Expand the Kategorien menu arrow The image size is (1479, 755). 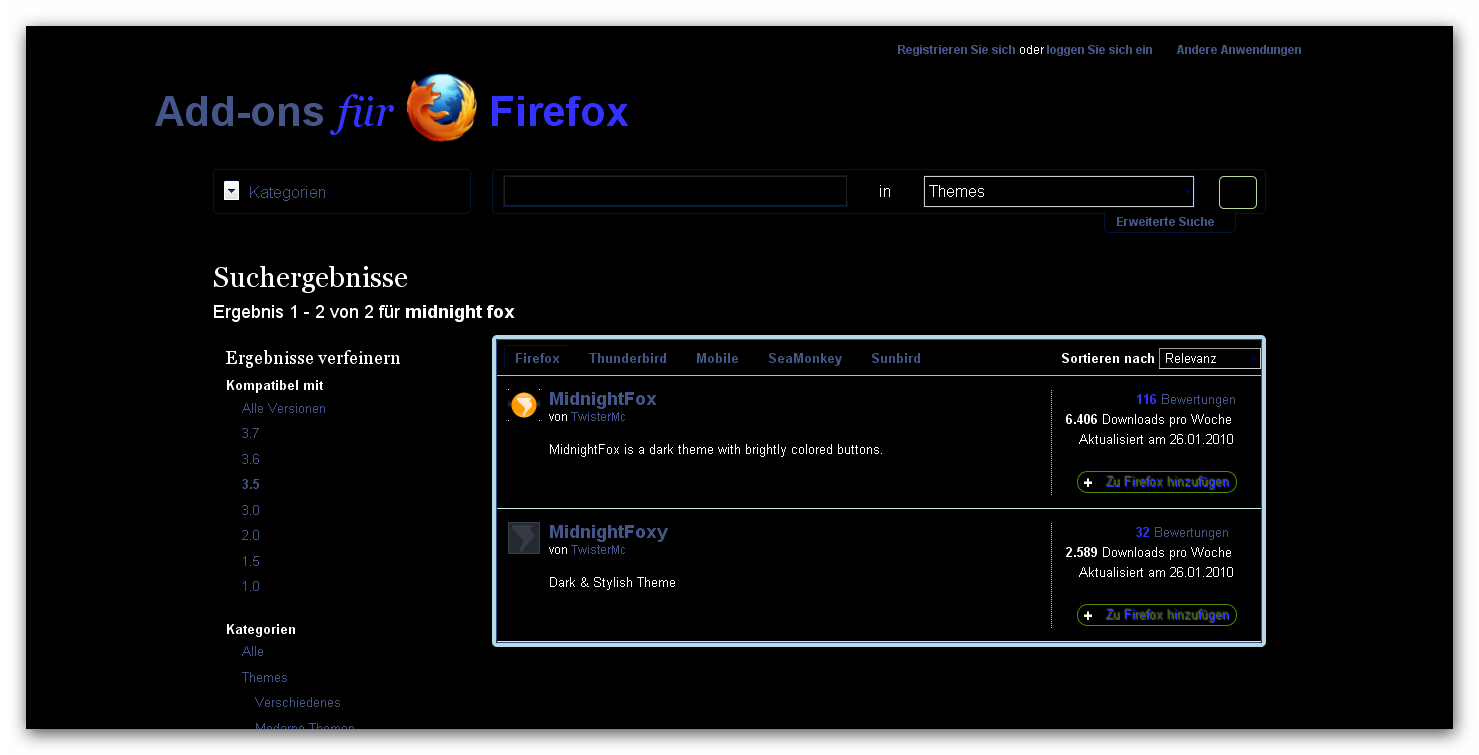(x=232, y=191)
